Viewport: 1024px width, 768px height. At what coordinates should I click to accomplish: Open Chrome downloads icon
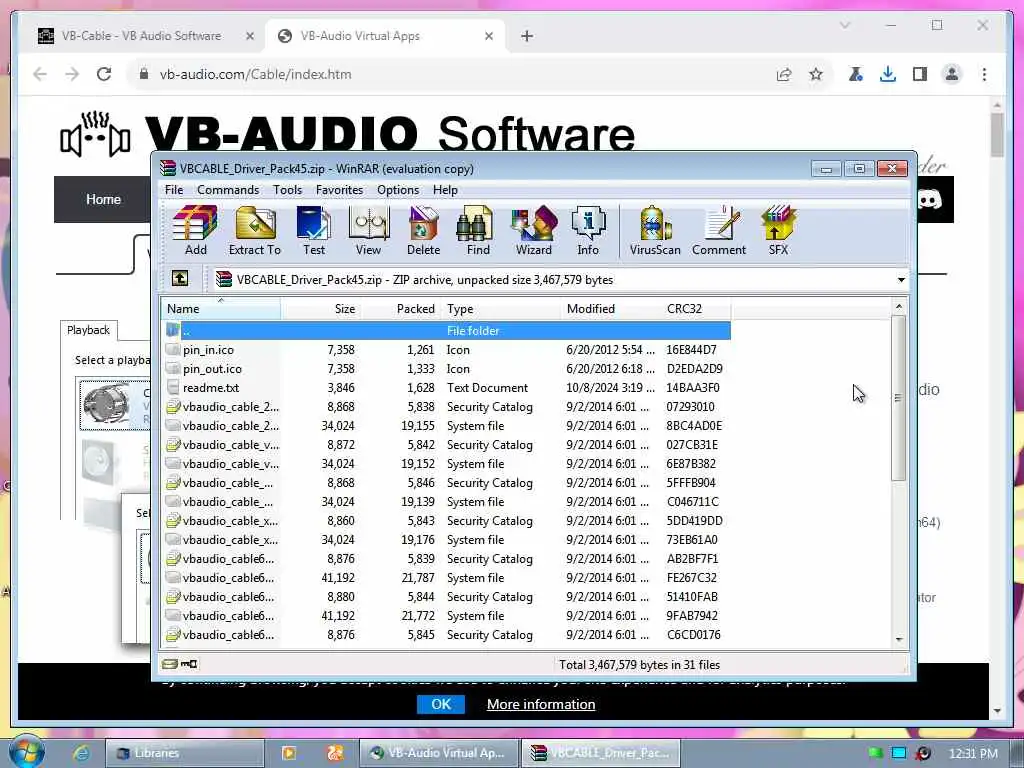pos(888,74)
